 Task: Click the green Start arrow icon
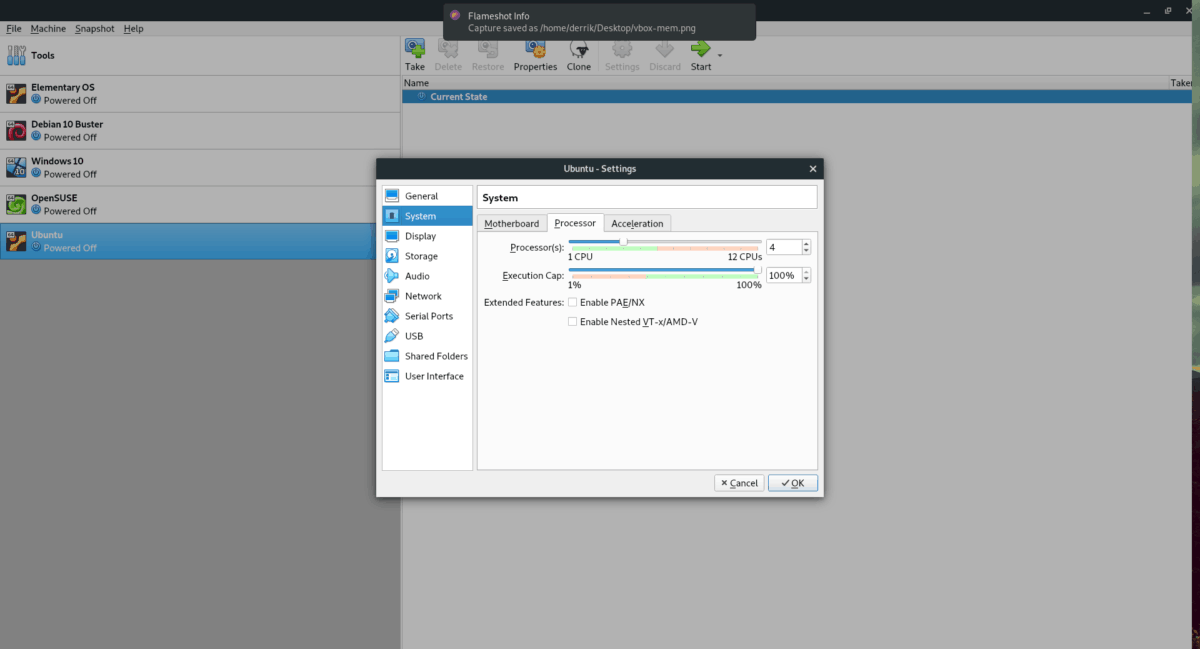(x=700, y=48)
